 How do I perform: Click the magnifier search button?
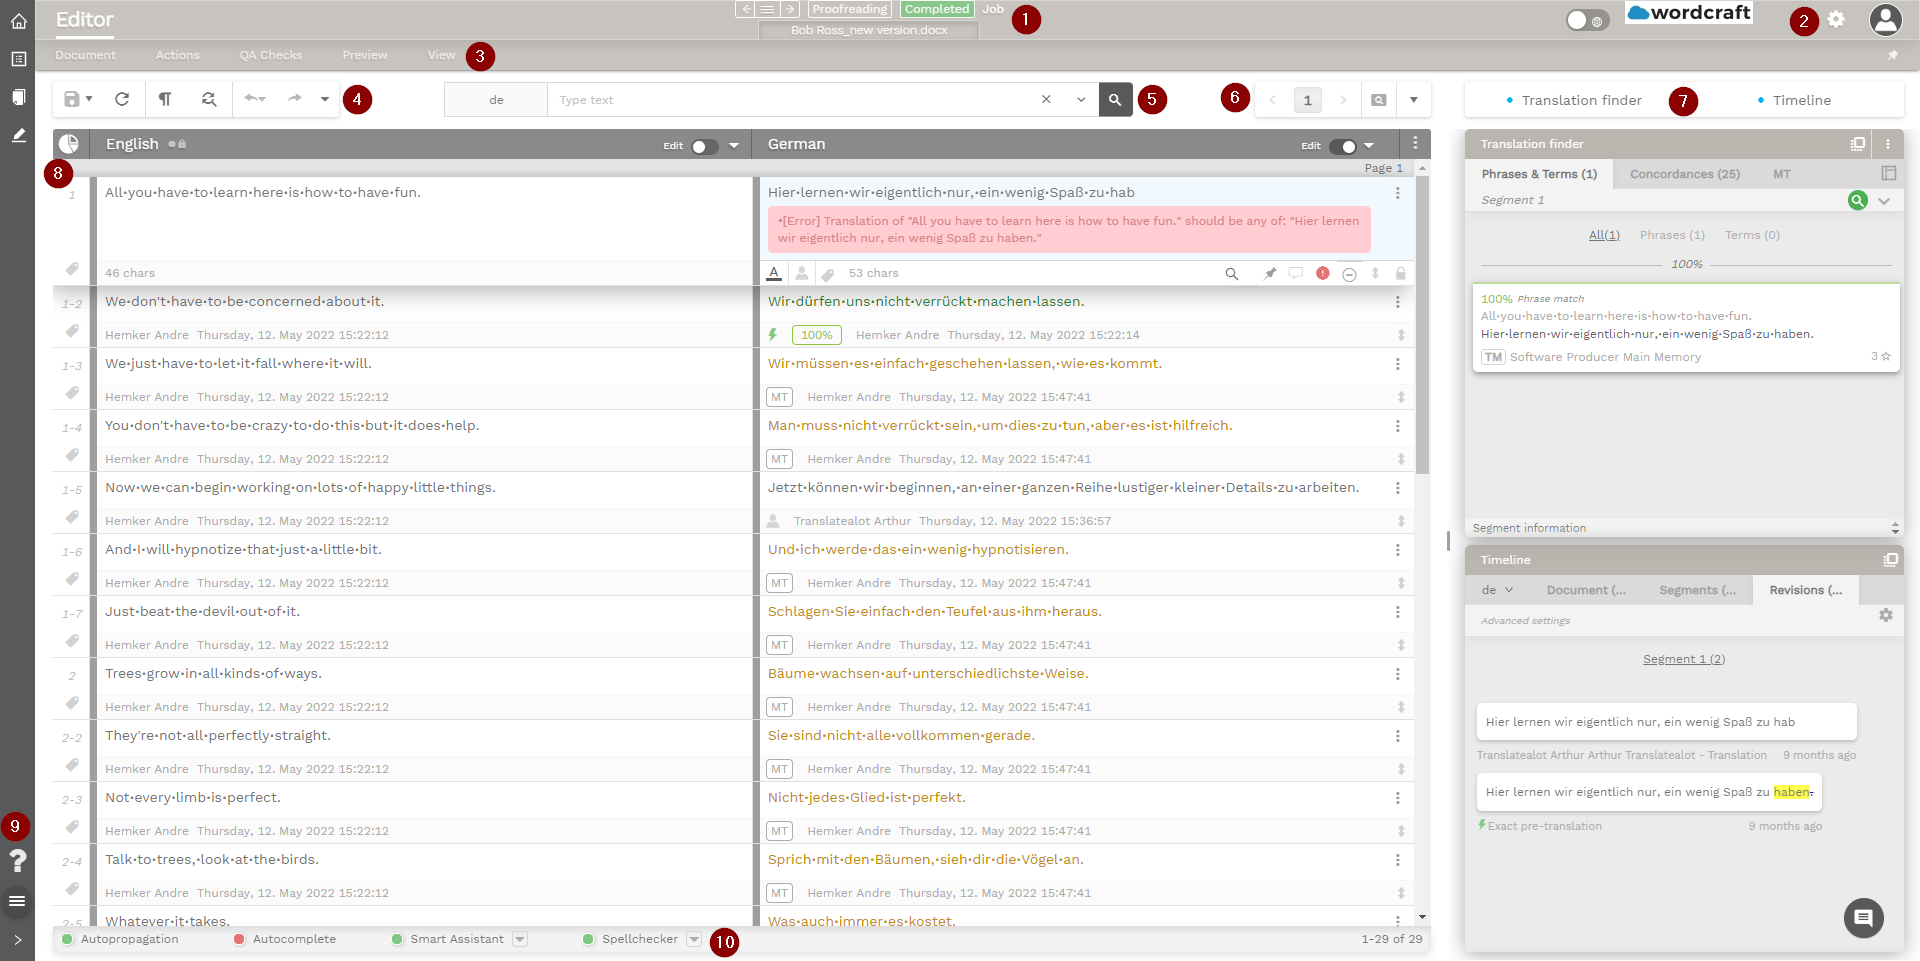coord(1115,100)
